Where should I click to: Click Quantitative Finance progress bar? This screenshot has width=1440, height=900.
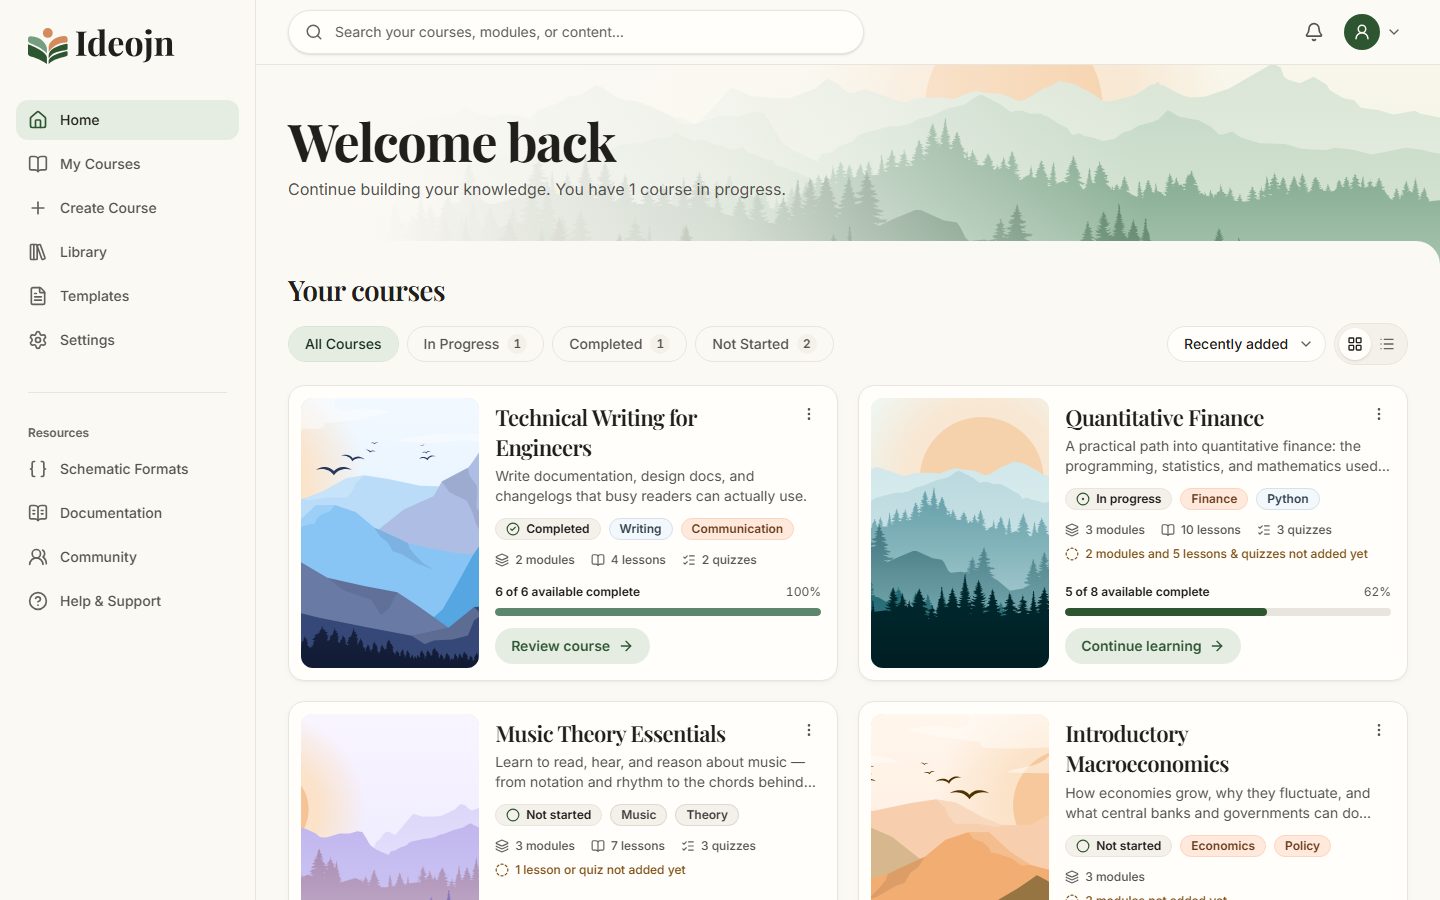[1228, 612]
